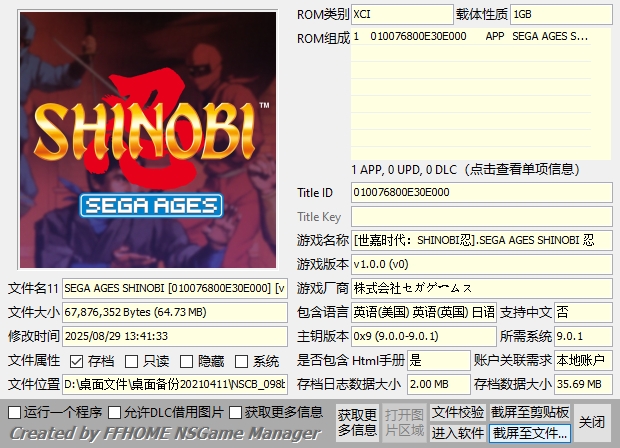Click the 文件位置 file path field
The image size is (620, 448).
click(x=174, y=384)
